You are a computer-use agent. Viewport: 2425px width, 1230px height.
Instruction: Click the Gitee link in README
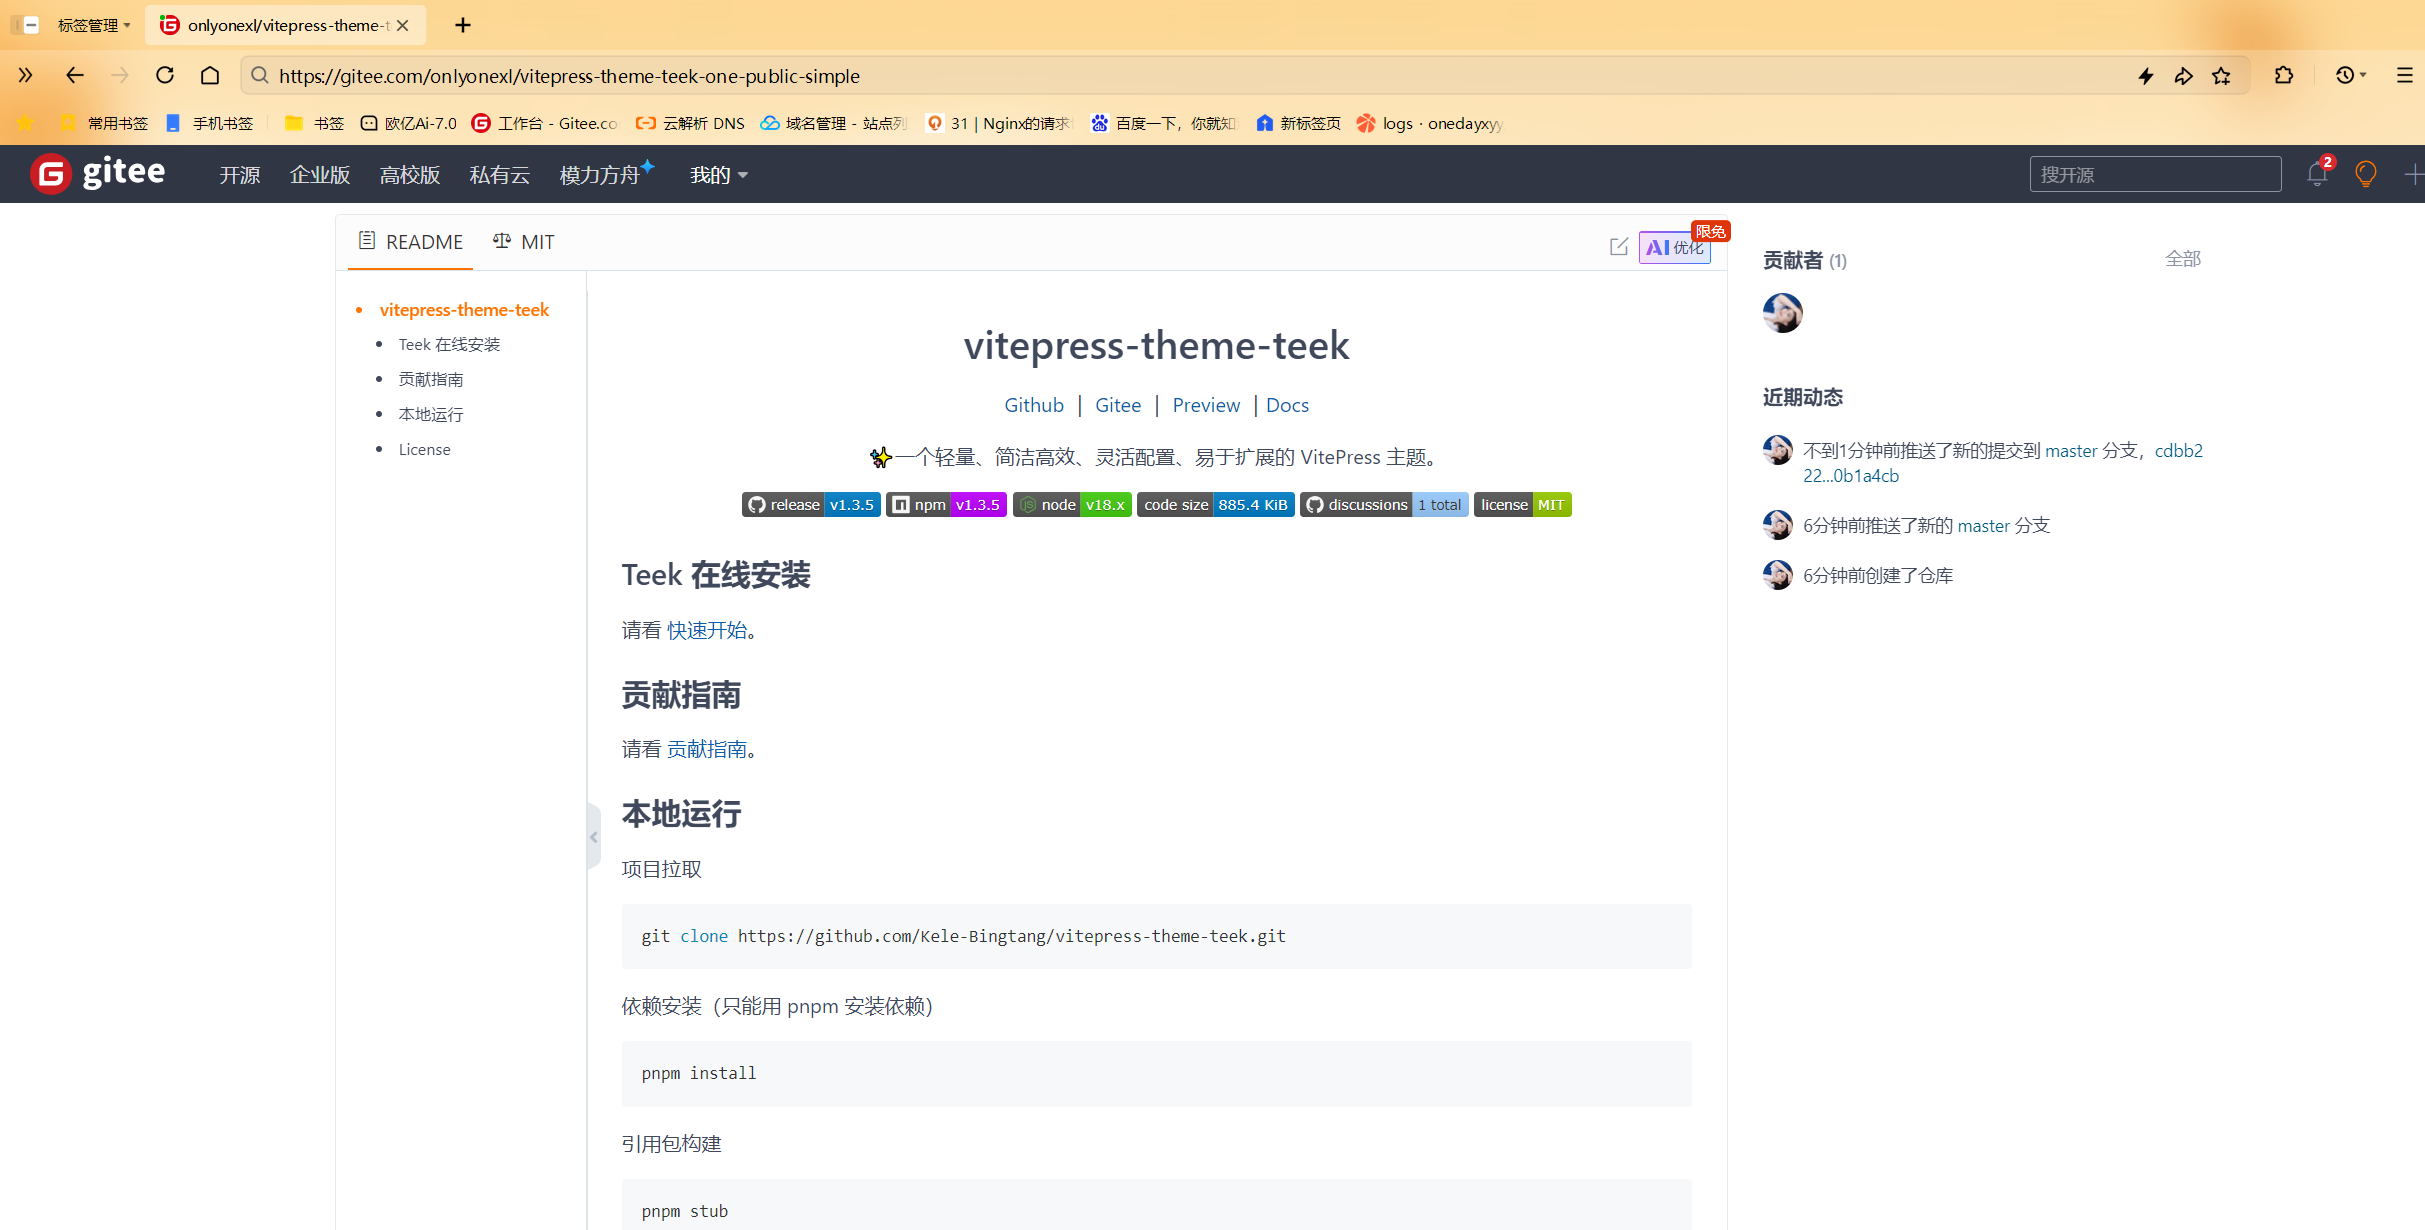[1118, 405]
